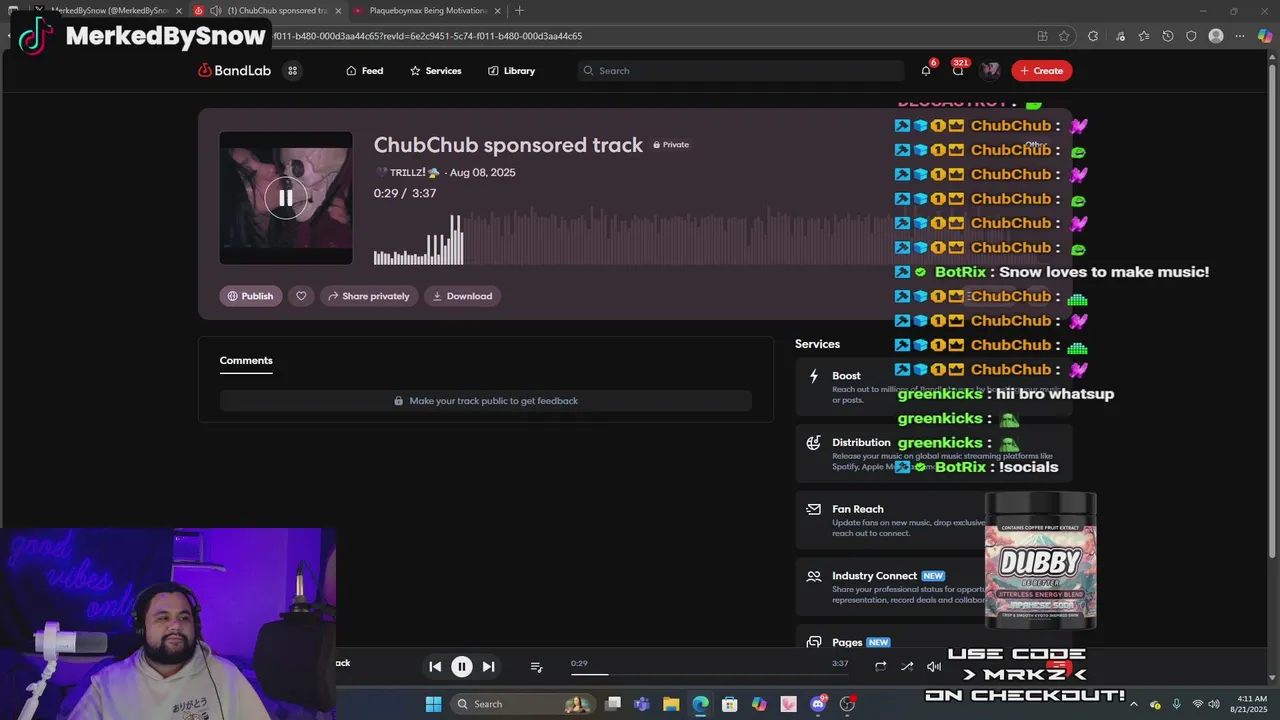This screenshot has width=1280, height=720.
Task: Open the Copilot sidebar icon
Action: [1265, 36]
